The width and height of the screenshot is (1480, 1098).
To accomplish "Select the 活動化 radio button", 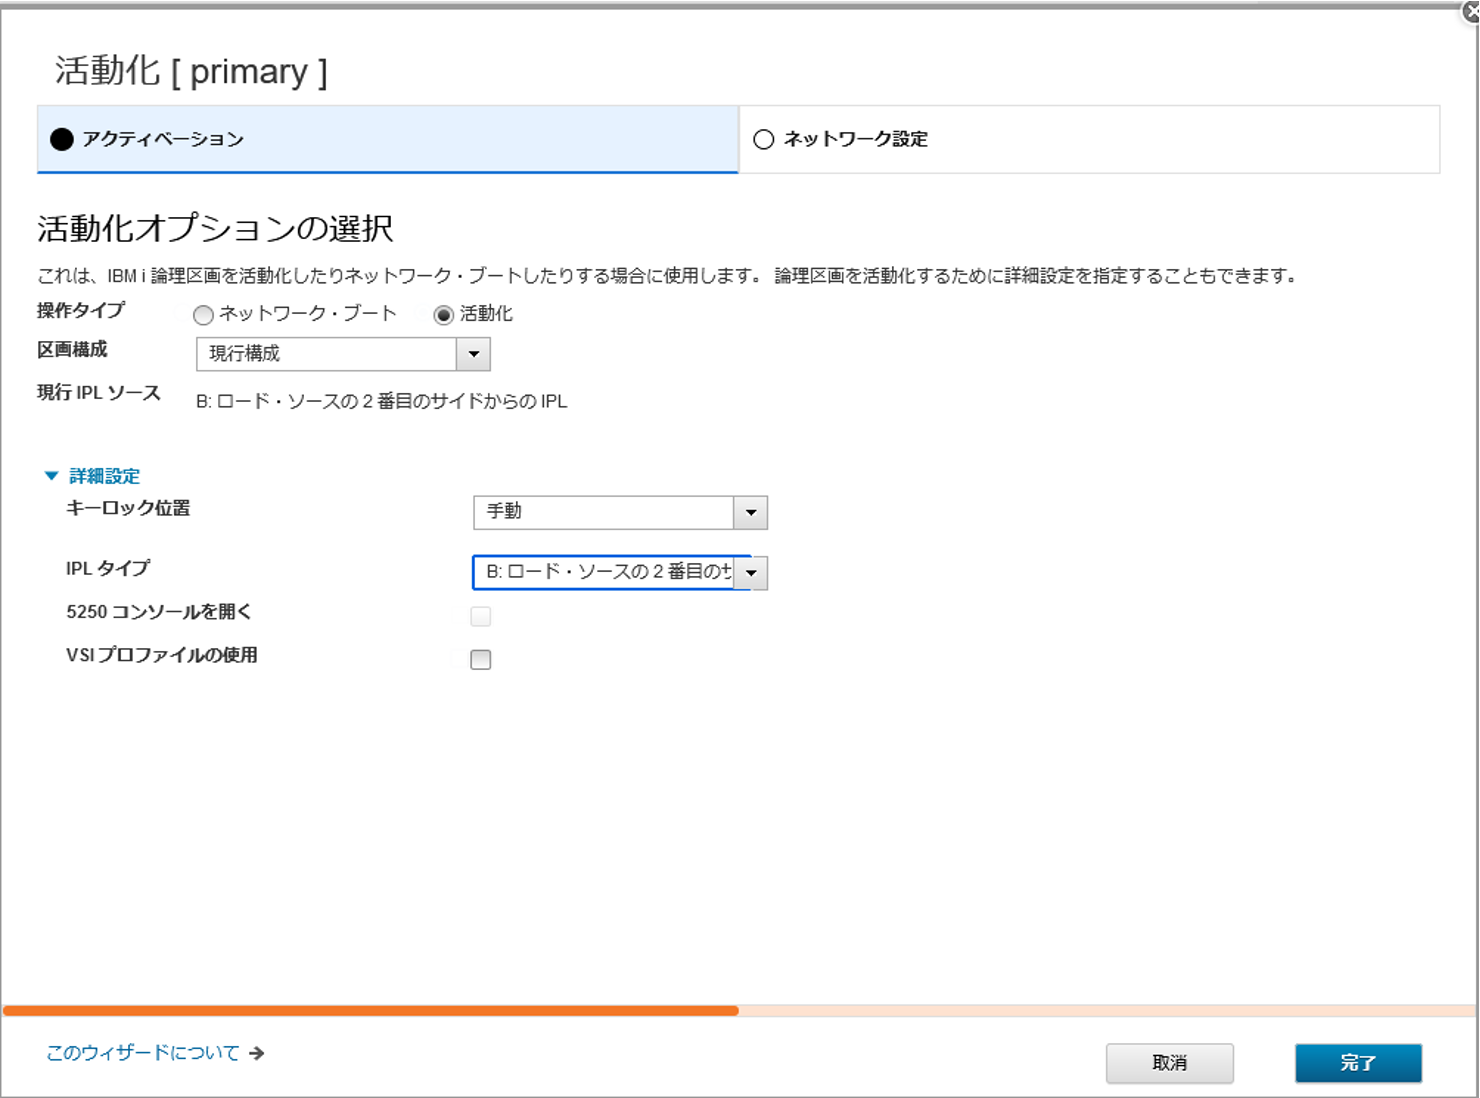I will tap(443, 315).
